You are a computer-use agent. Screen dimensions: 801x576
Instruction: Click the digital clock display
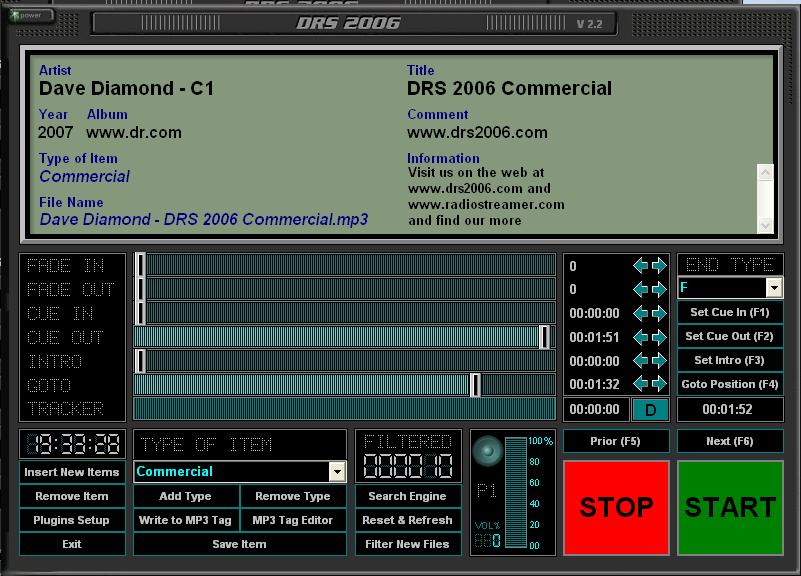(x=73, y=444)
